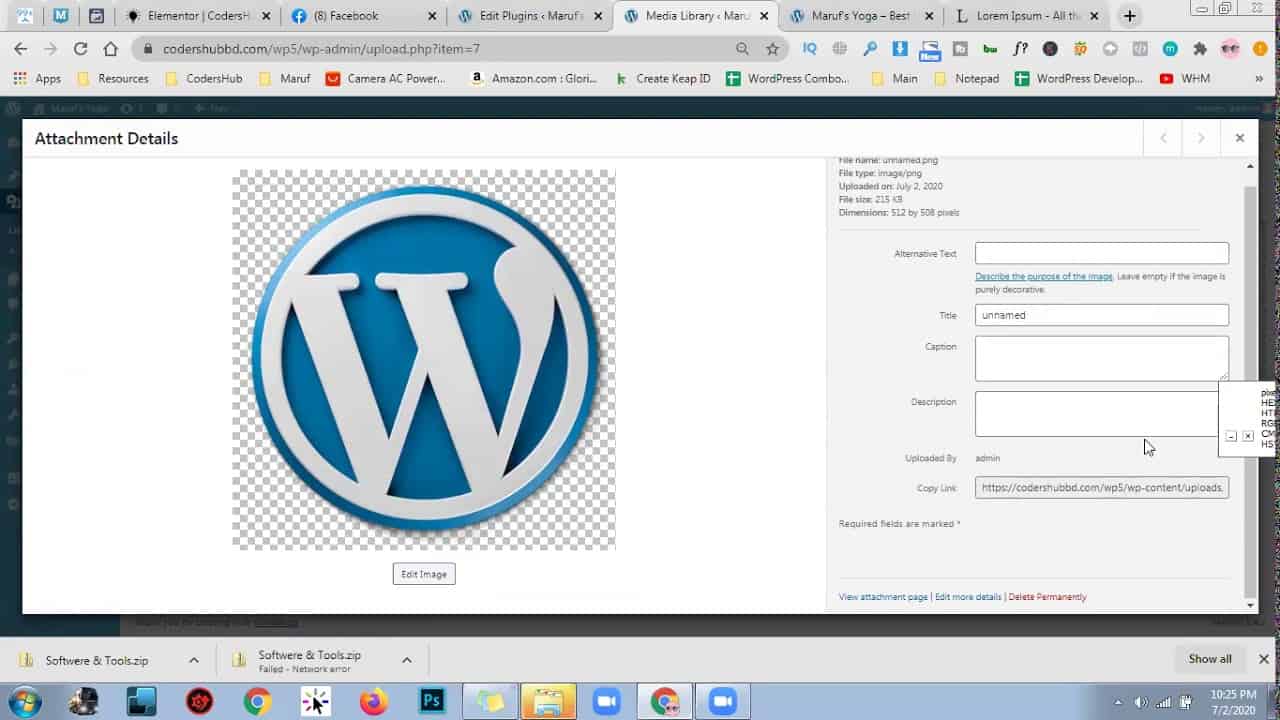Expand first Softwere & Tools.zip download options
Image resolution: width=1280 pixels, height=720 pixels.
[x=194, y=660]
